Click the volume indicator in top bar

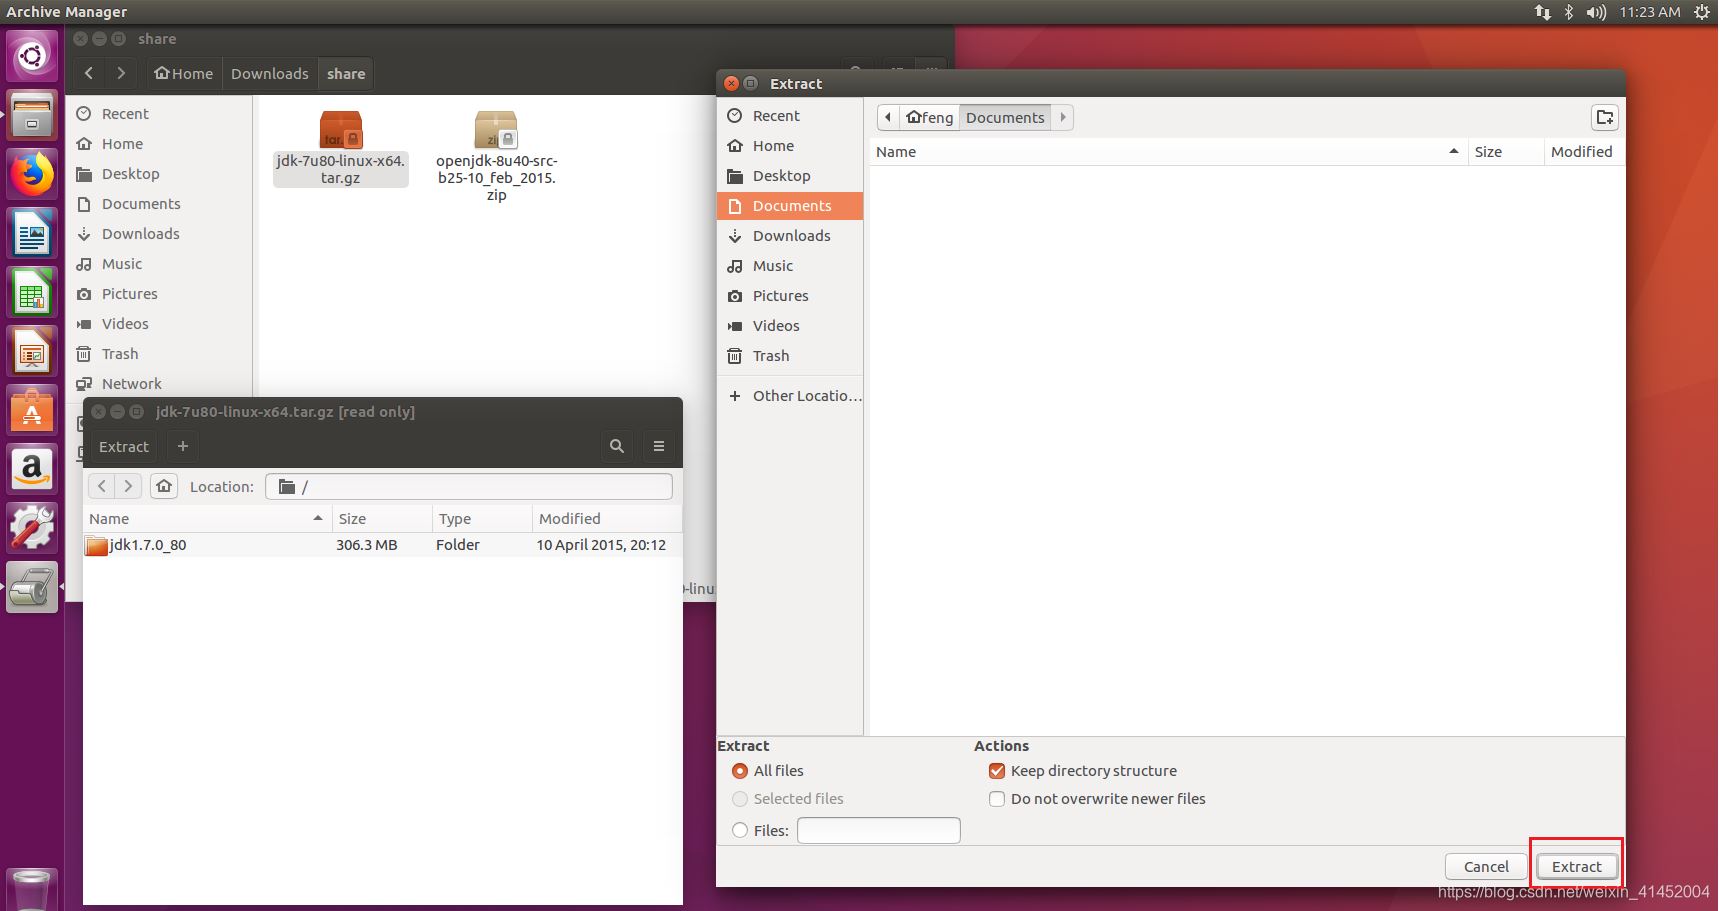1596,12
